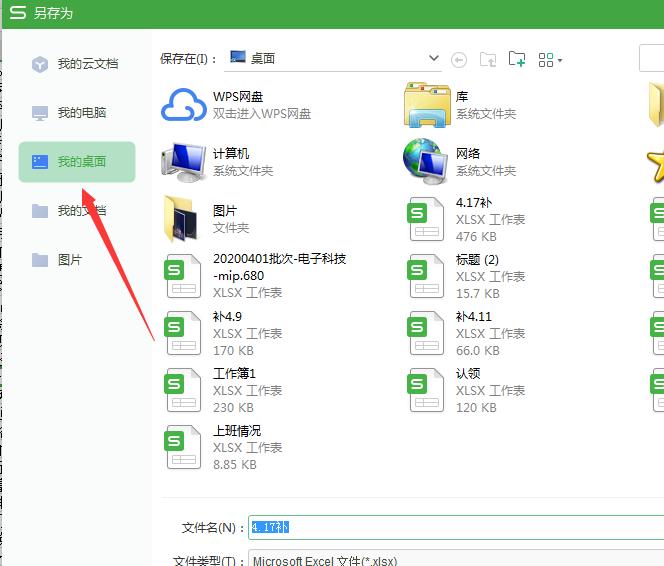The image size is (664, 566).
Task: Select file icon for 4.17补
Action: coord(426,219)
